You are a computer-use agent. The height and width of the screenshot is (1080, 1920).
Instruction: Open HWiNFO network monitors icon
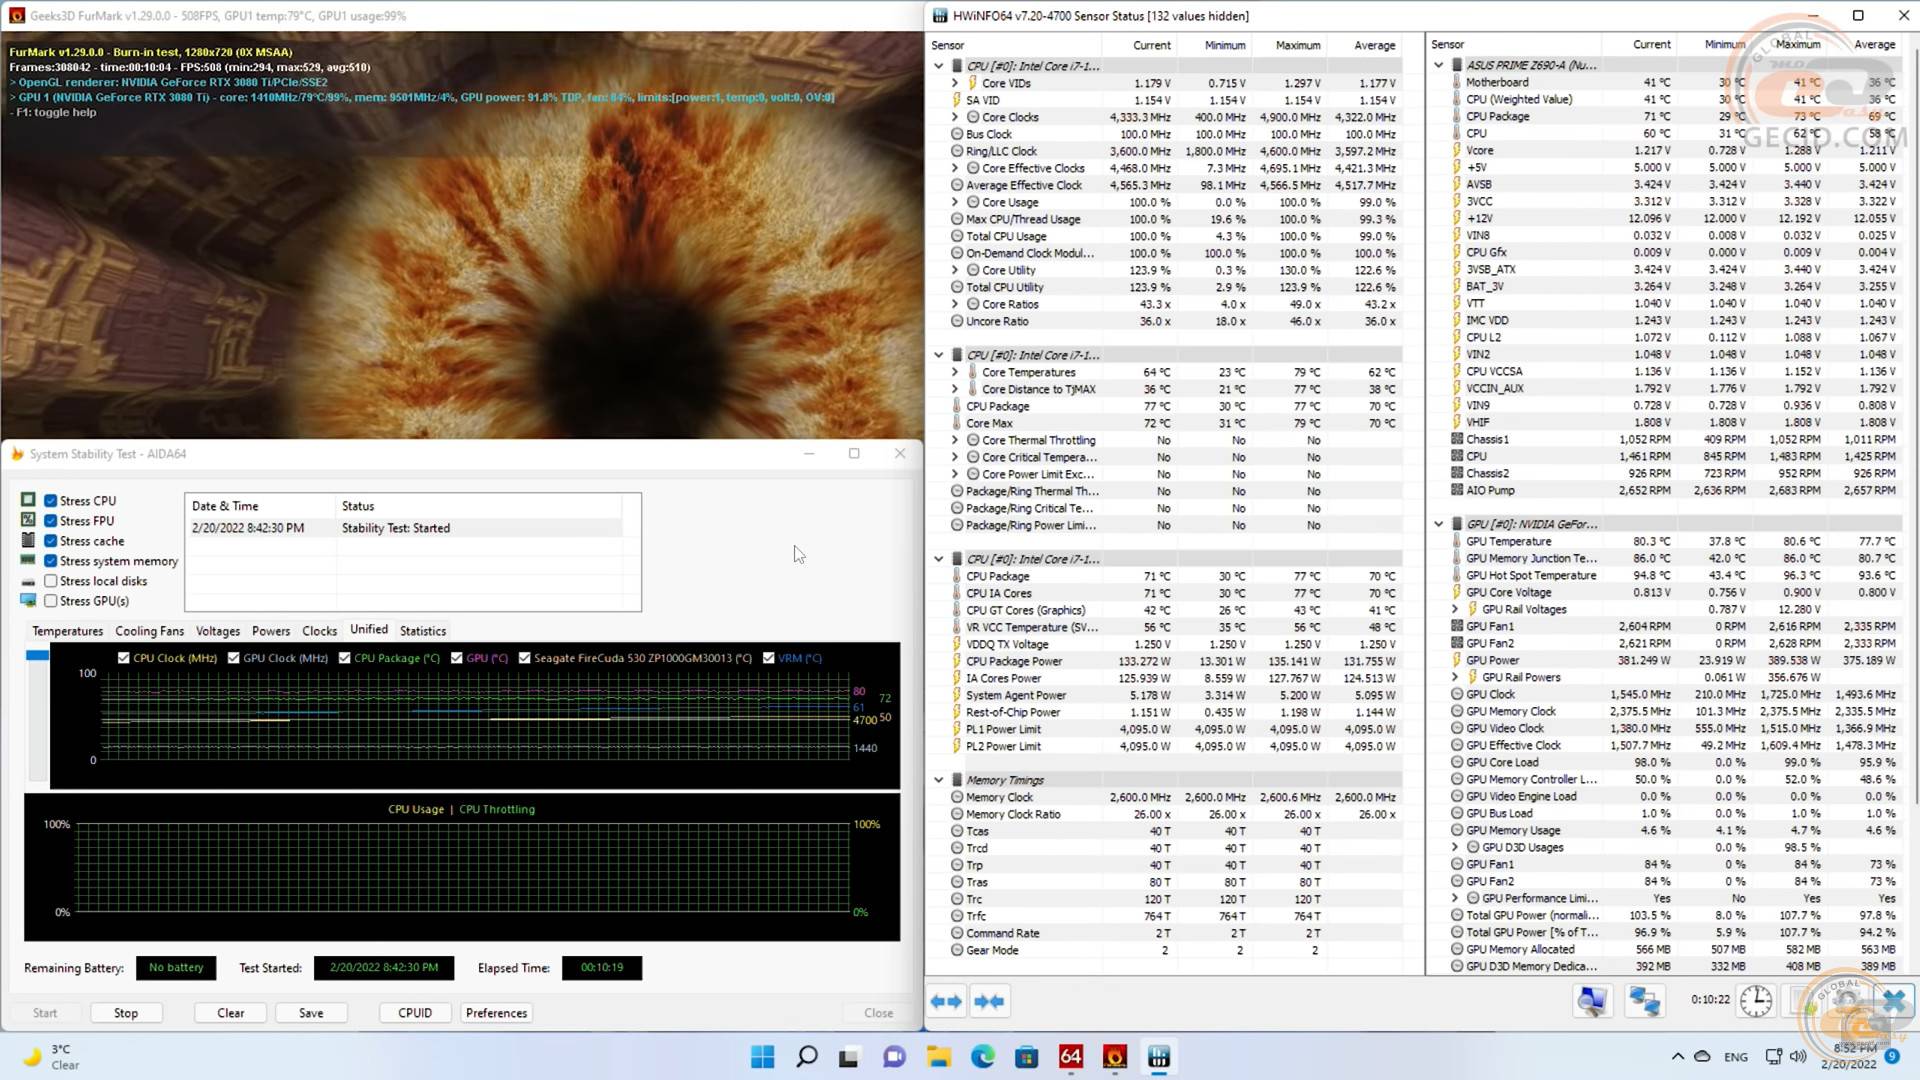[x=1644, y=1000]
